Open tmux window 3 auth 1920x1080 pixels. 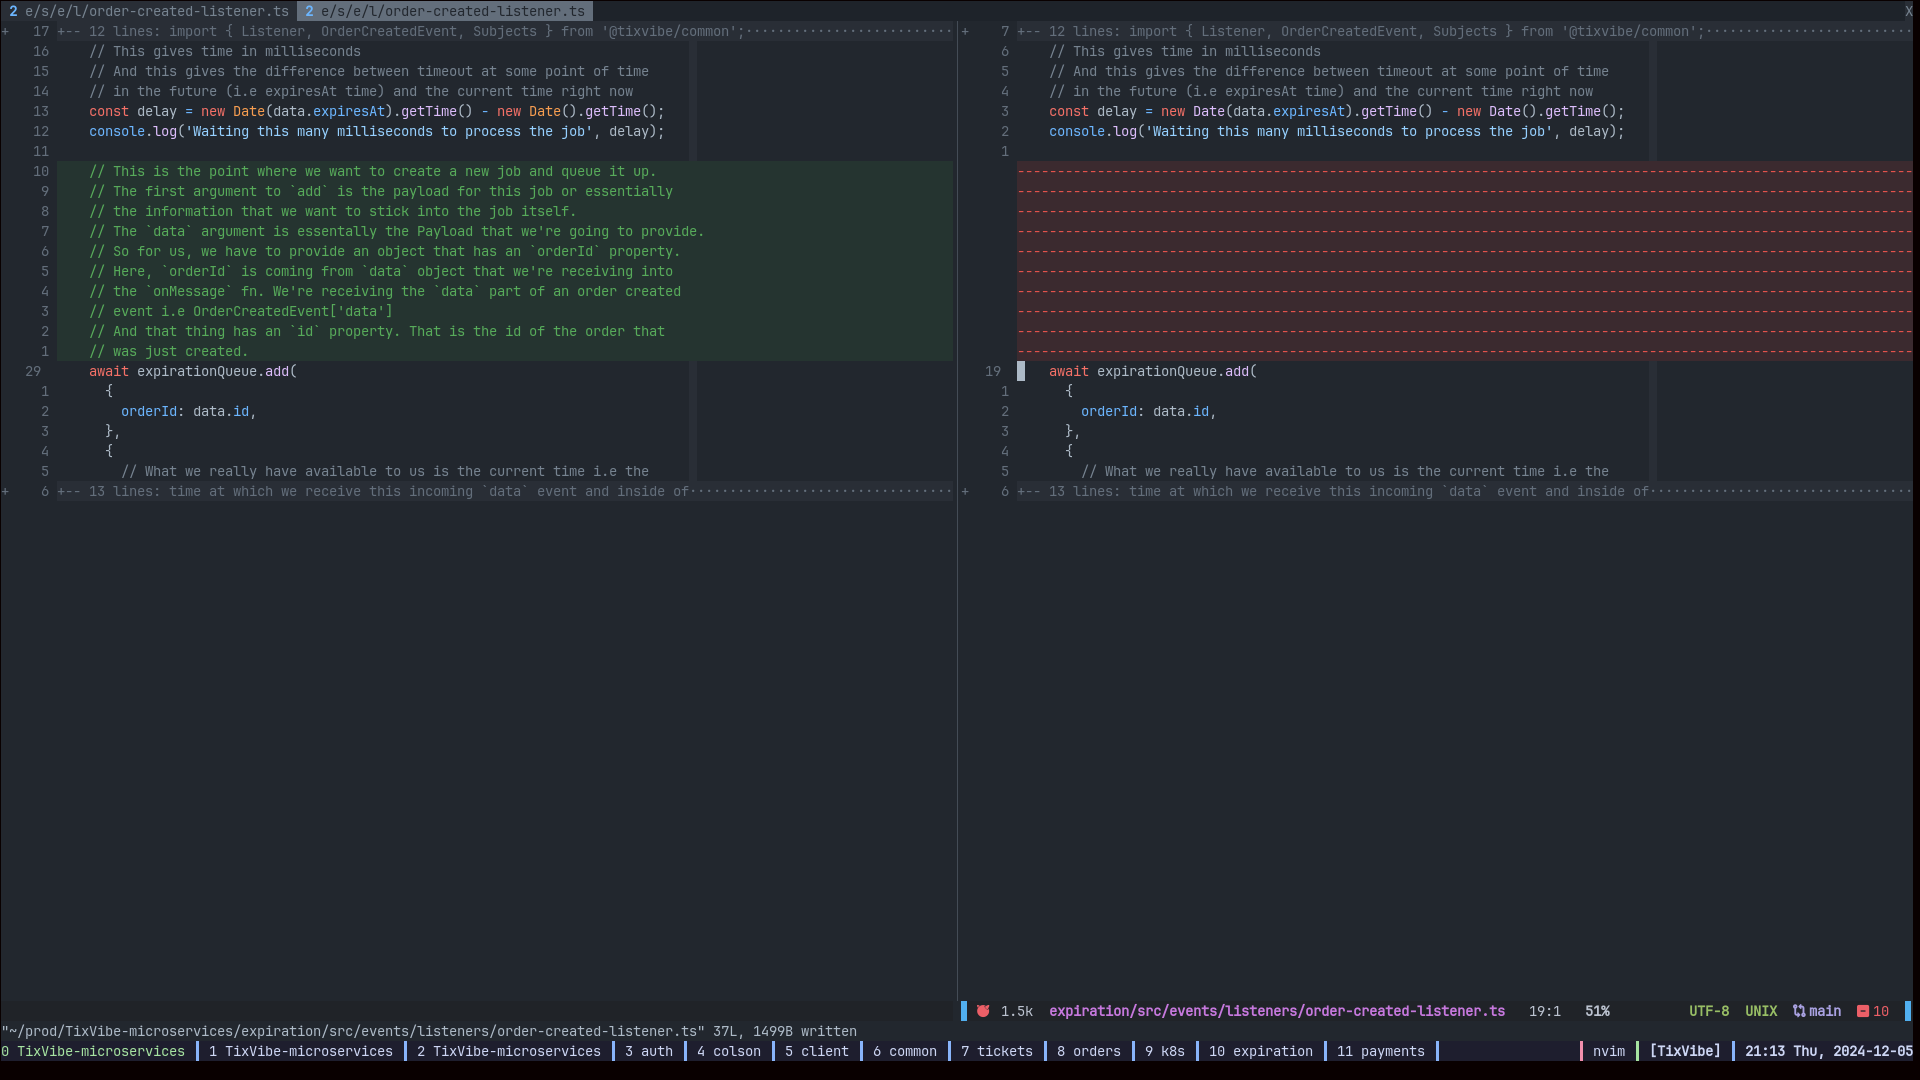click(x=648, y=1051)
